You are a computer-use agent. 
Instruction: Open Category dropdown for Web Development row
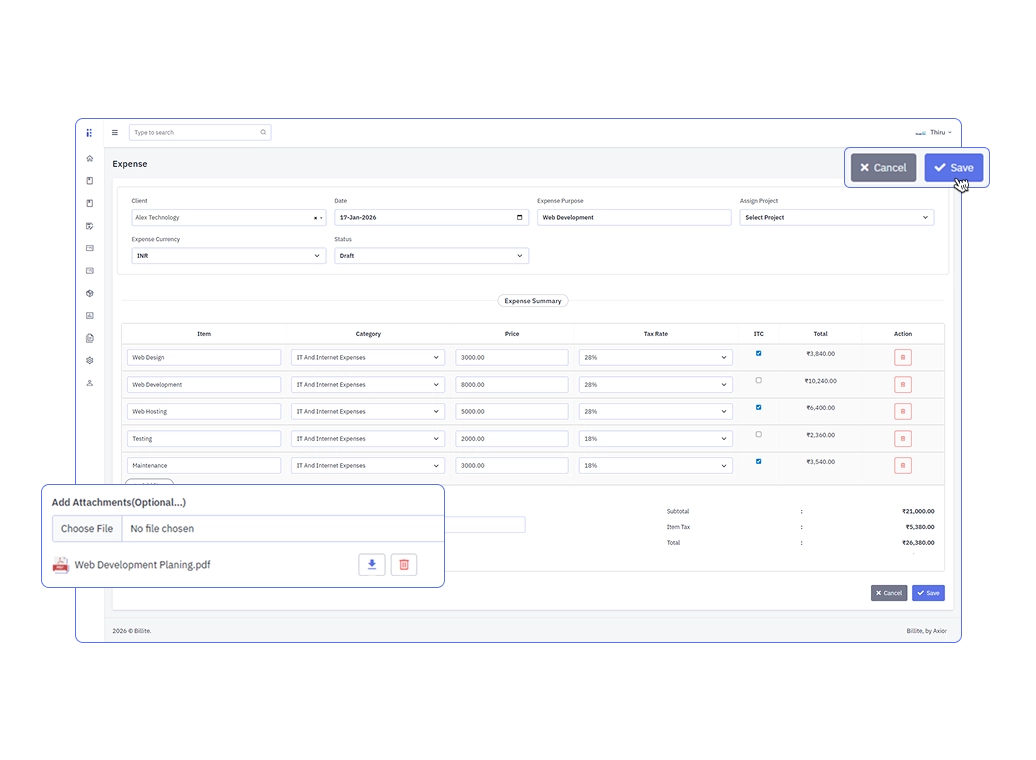[x=368, y=385]
